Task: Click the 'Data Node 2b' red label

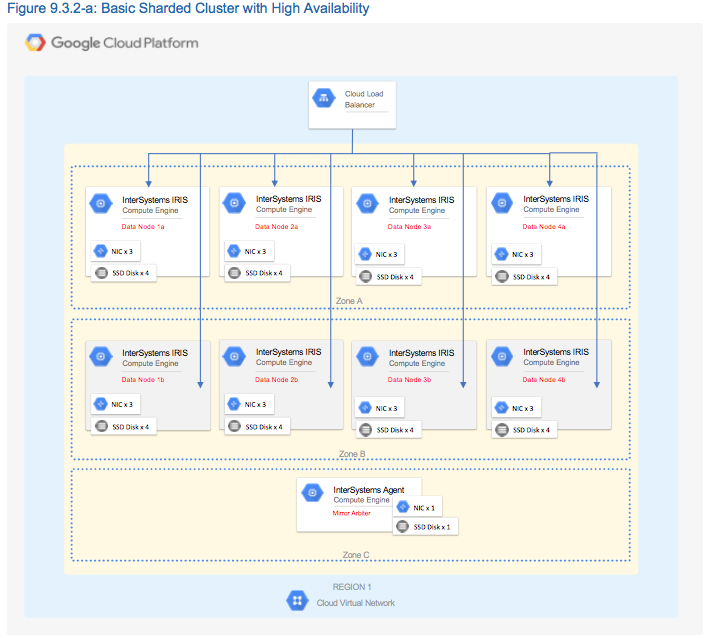Action: click(x=276, y=380)
